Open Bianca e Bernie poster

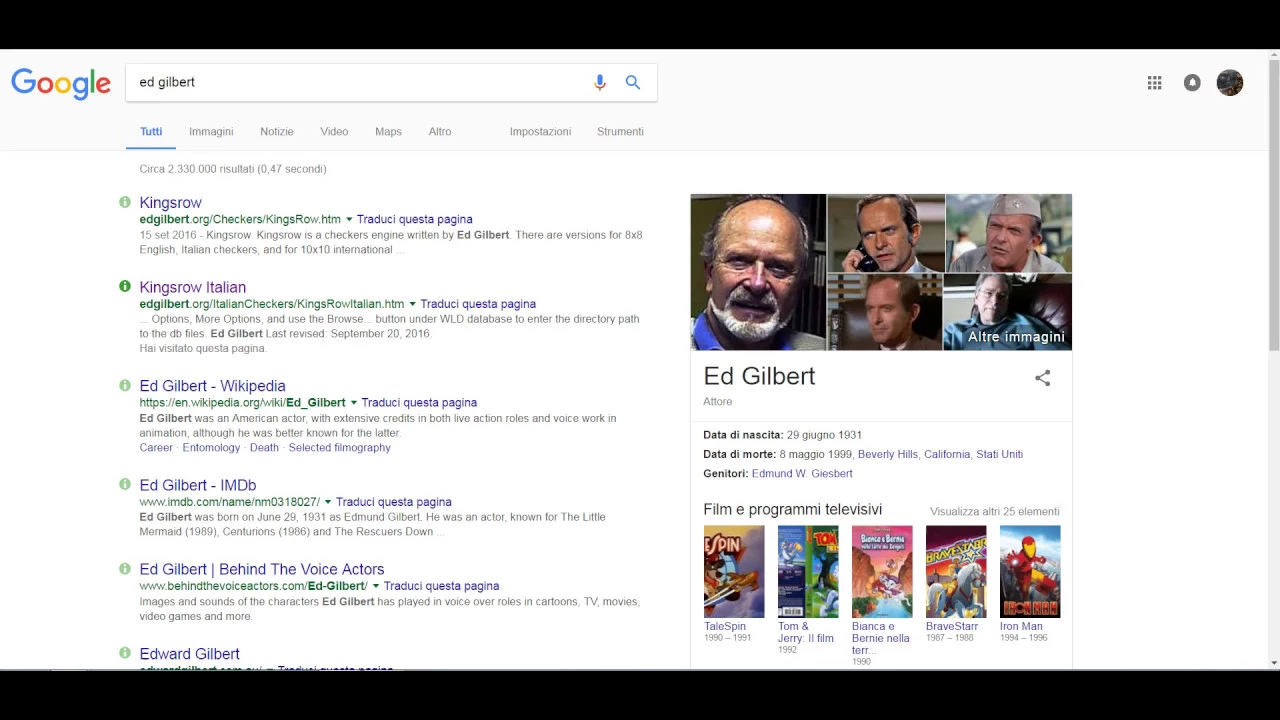coord(882,571)
